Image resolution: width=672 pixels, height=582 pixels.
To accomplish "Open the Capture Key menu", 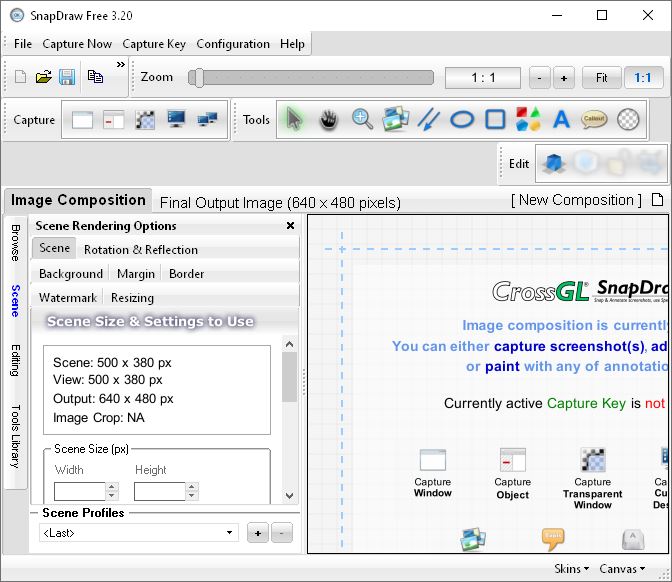I will [154, 44].
